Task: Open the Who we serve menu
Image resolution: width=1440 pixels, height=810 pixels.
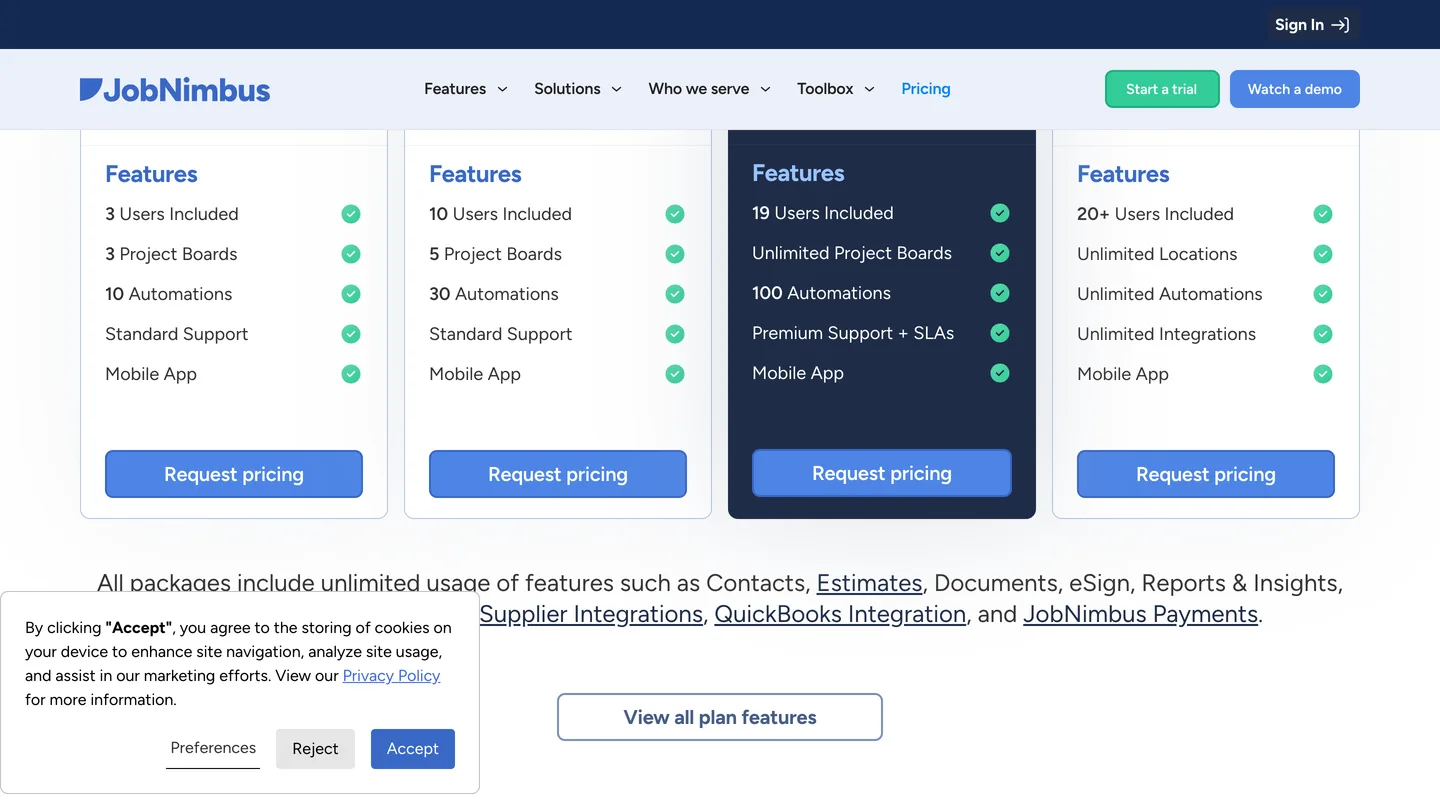Action: 710,89
